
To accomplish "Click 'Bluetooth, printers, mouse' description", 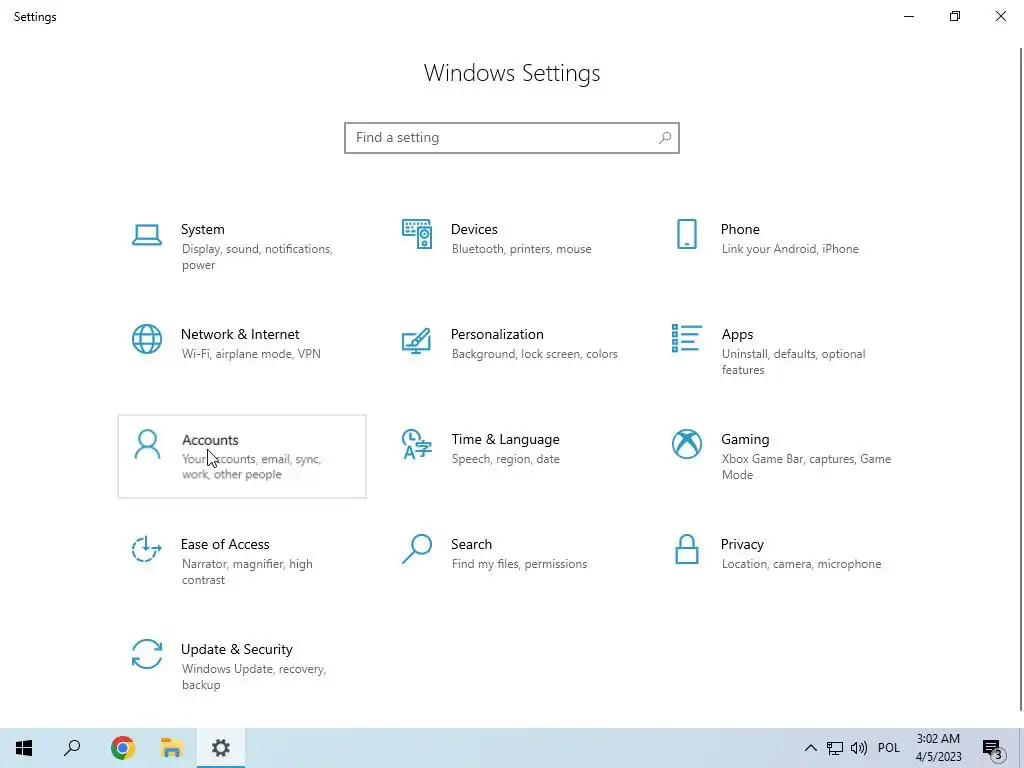I will pyautogui.click(x=521, y=249).
